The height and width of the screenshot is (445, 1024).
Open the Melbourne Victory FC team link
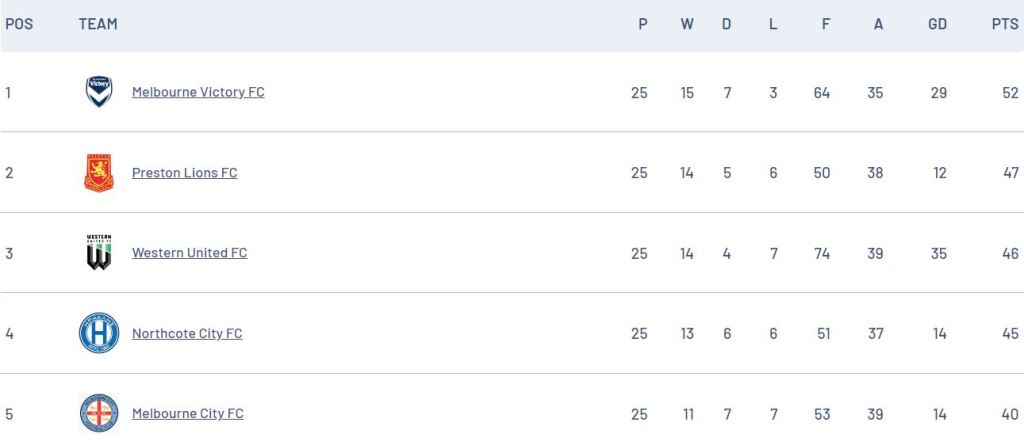pyautogui.click(x=198, y=92)
